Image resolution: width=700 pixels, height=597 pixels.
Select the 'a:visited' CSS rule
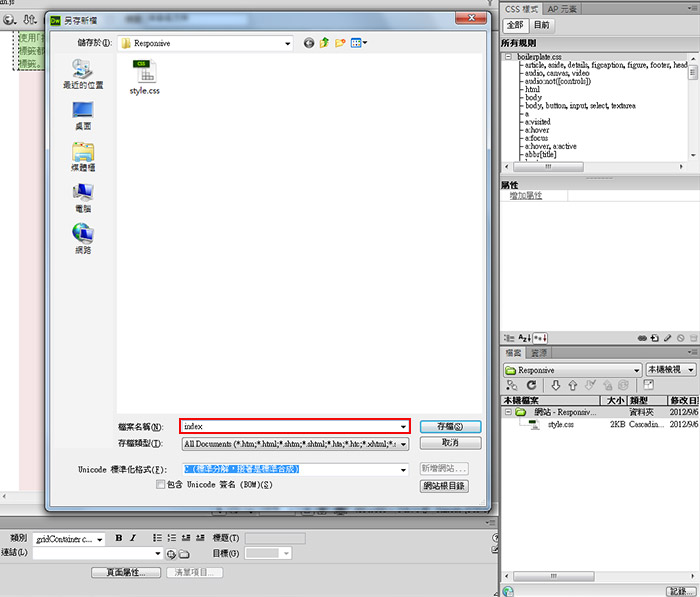[538, 122]
